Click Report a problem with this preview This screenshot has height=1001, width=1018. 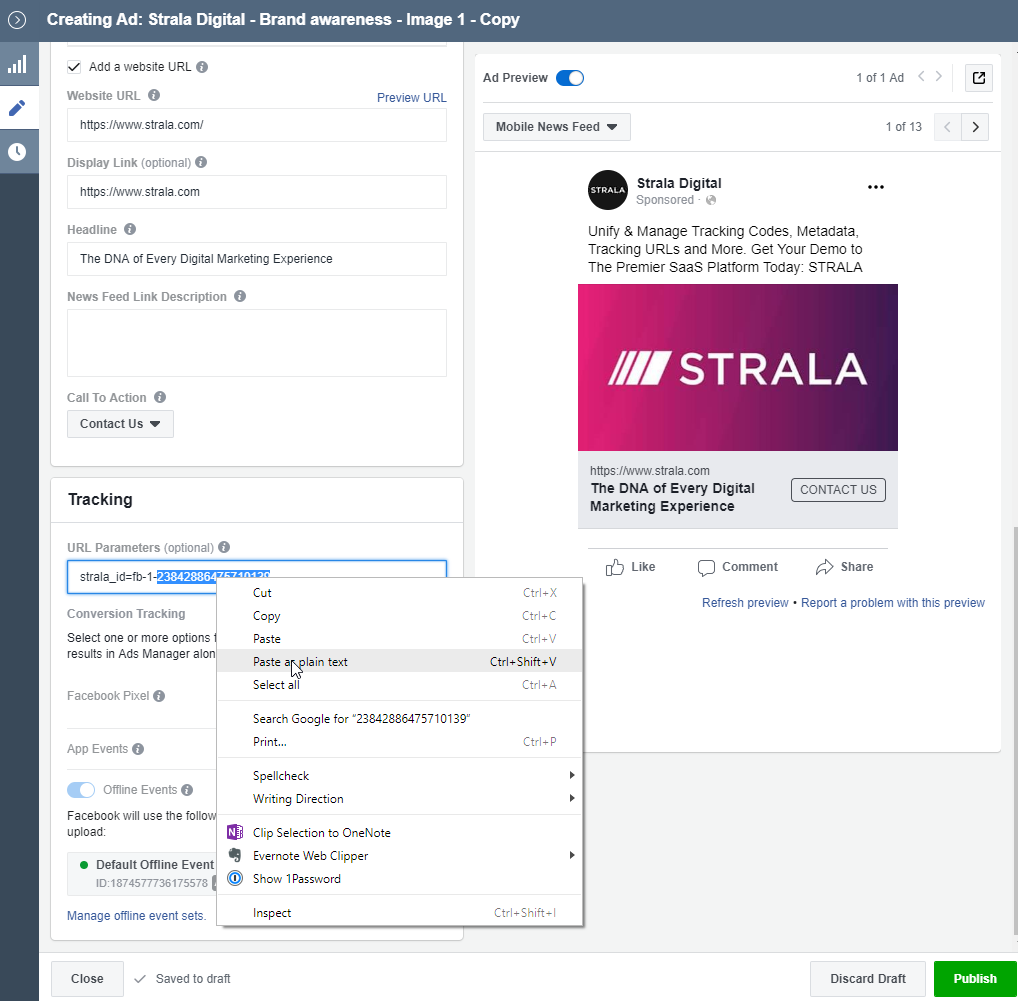tap(893, 603)
